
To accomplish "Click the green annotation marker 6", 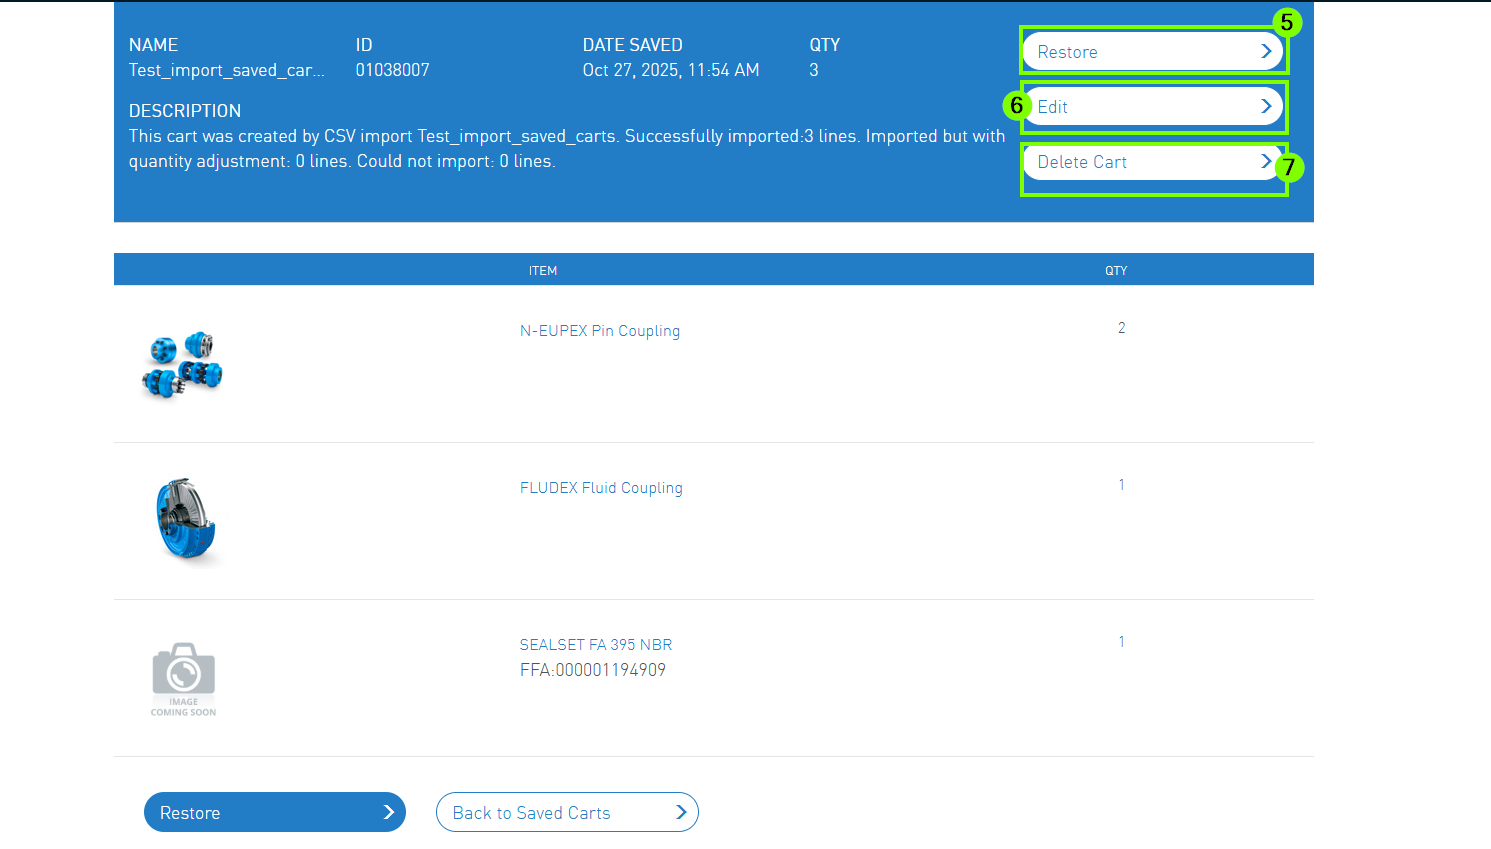I will click(1016, 105).
